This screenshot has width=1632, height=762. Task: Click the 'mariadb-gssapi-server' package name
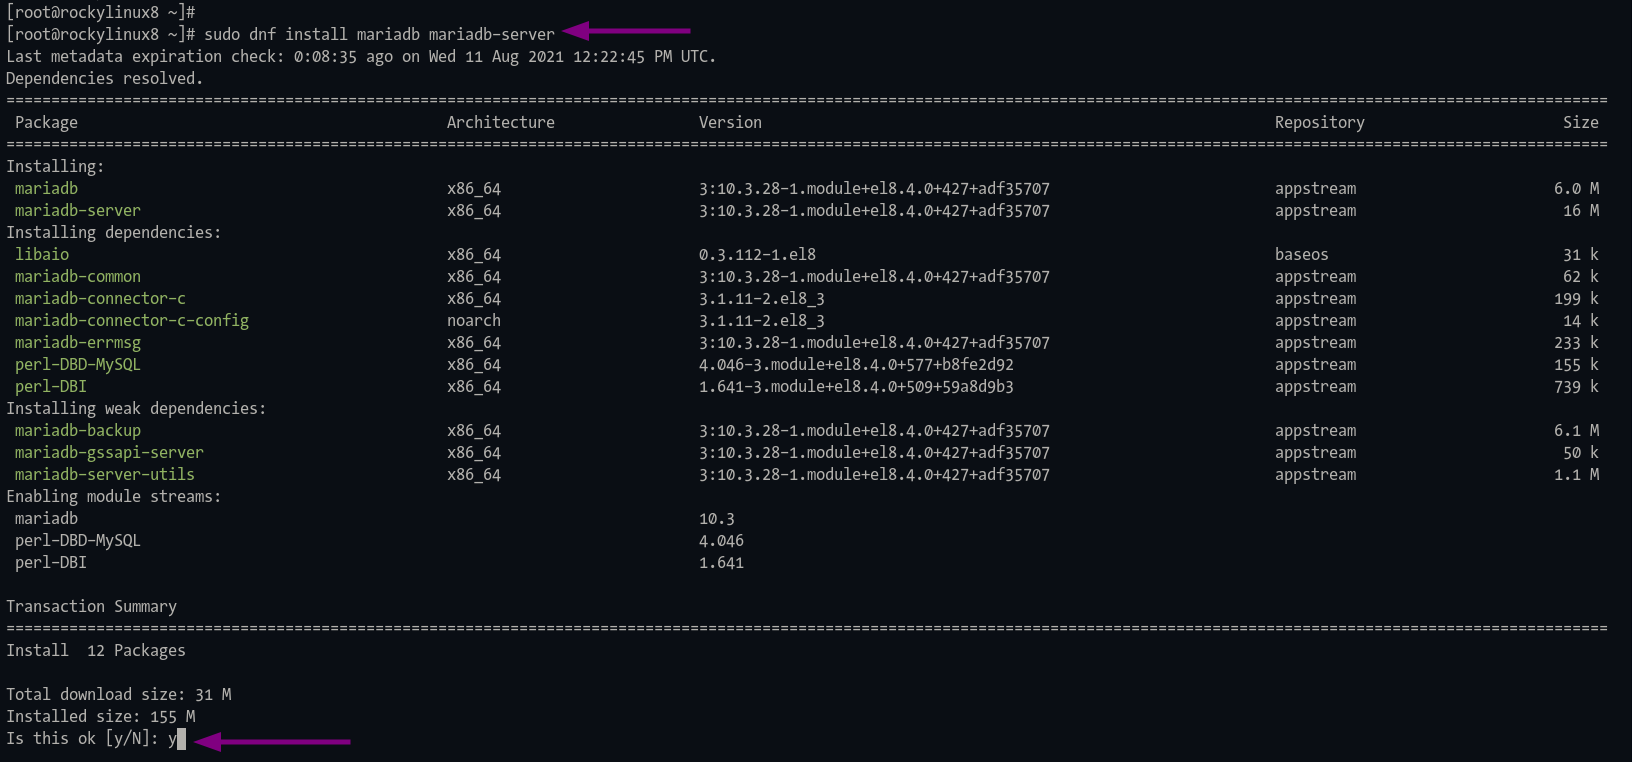pyautogui.click(x=109, y=452)
